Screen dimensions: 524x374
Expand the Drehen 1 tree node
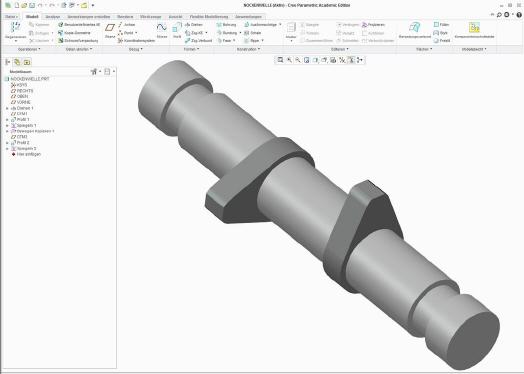tap(7, 108)
